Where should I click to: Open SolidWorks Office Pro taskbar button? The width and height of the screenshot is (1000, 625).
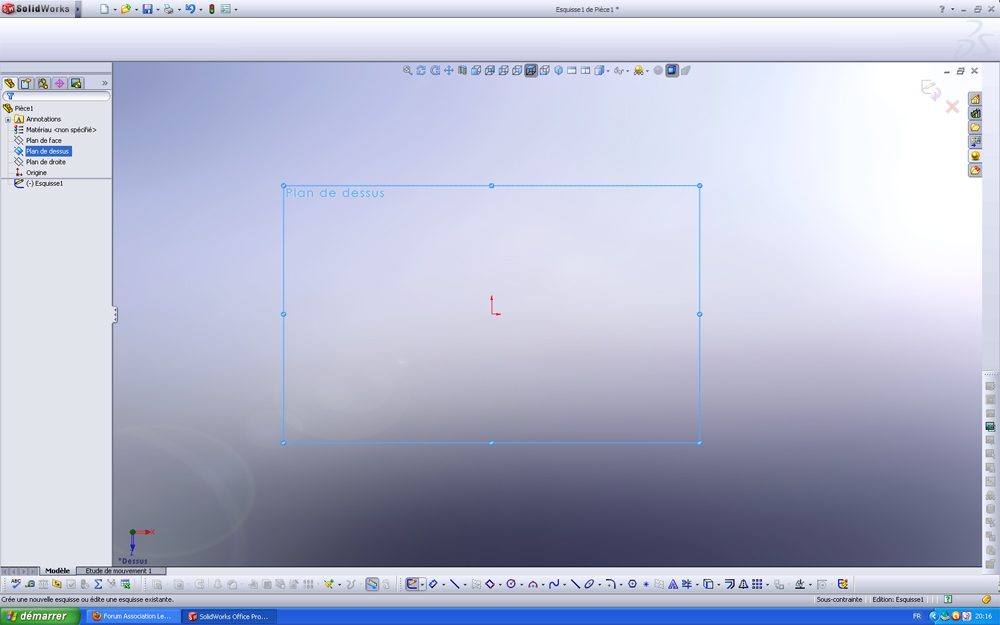(230, 616)
